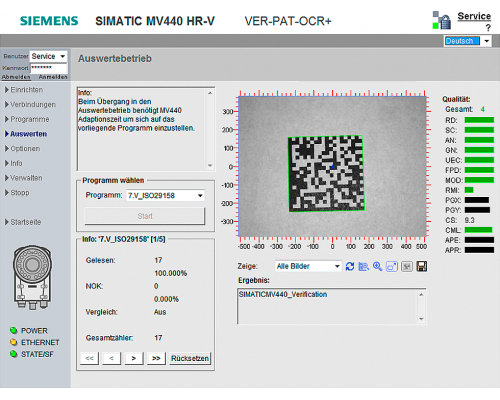Expand the Programm 7.V_ISO29158 dropdown
The height and width of the screenshot is (400, 500).
click(165, 196)
